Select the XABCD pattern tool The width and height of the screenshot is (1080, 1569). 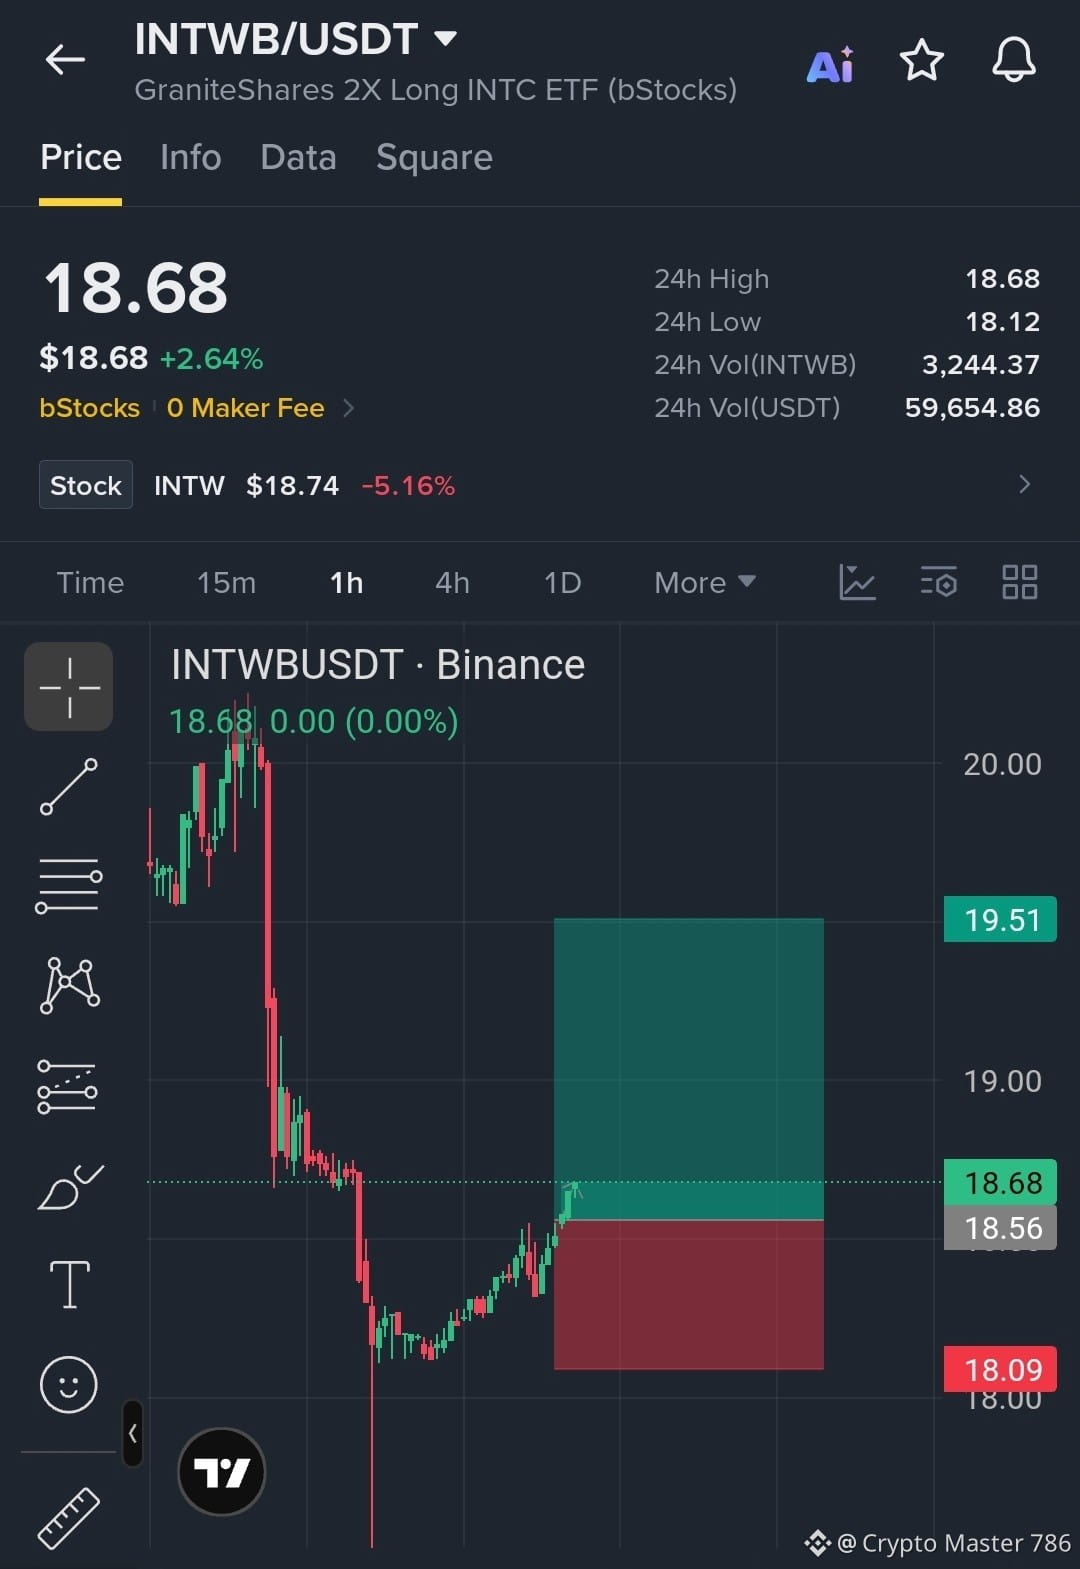(x=69, y=985)
